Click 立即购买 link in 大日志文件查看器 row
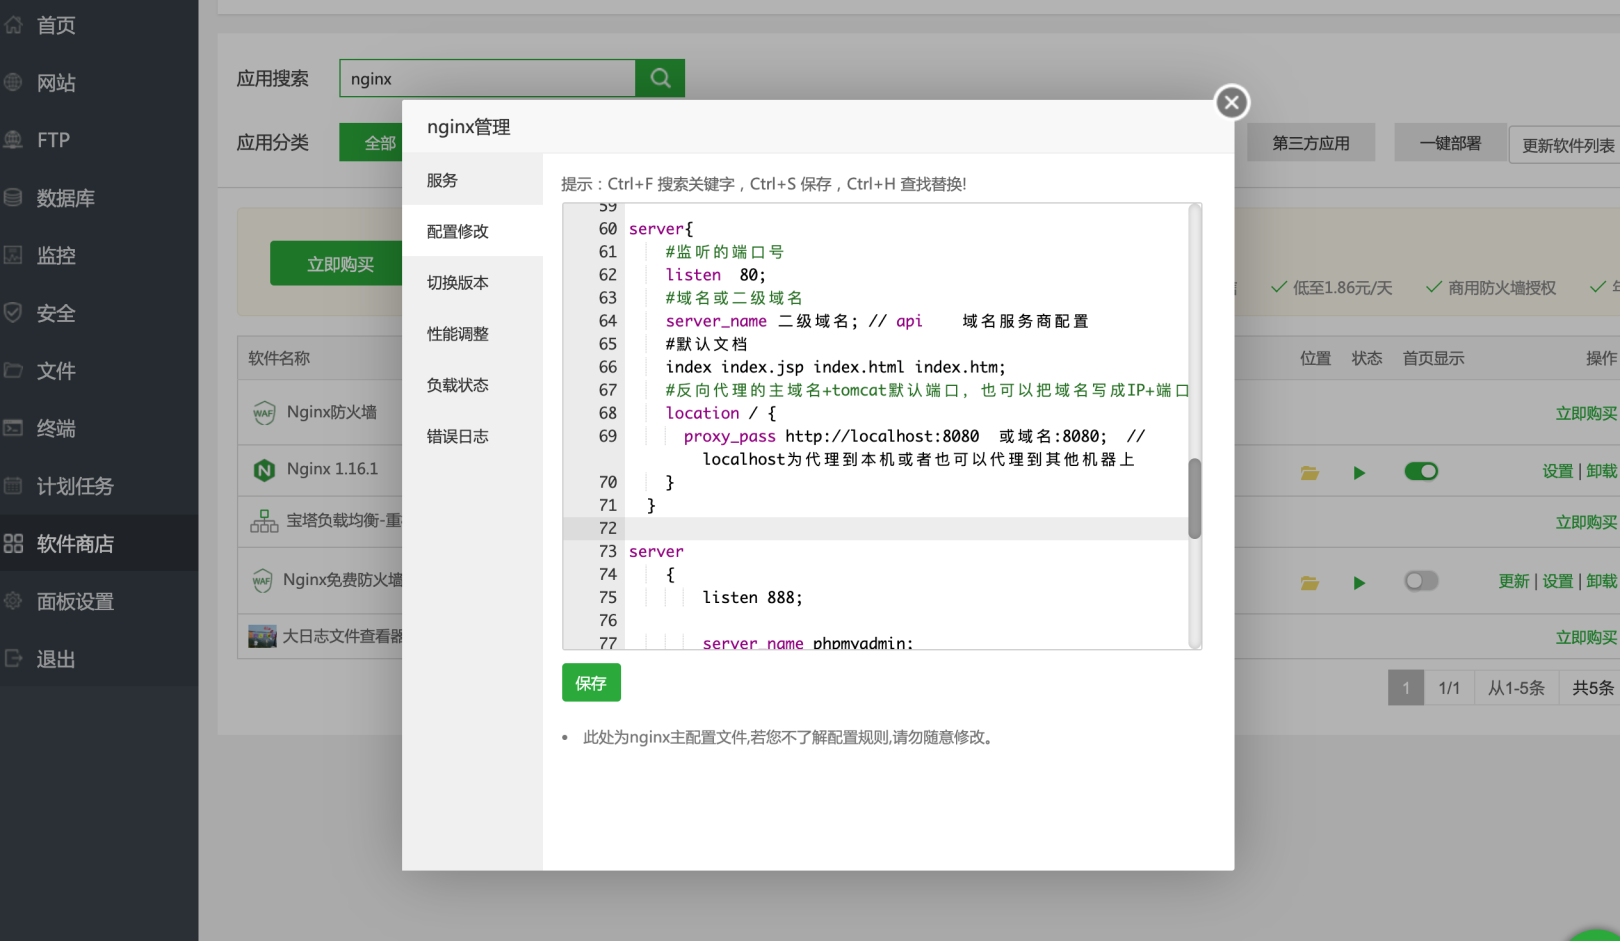Screen dimensions: 1620x941 click(1586, 637)
